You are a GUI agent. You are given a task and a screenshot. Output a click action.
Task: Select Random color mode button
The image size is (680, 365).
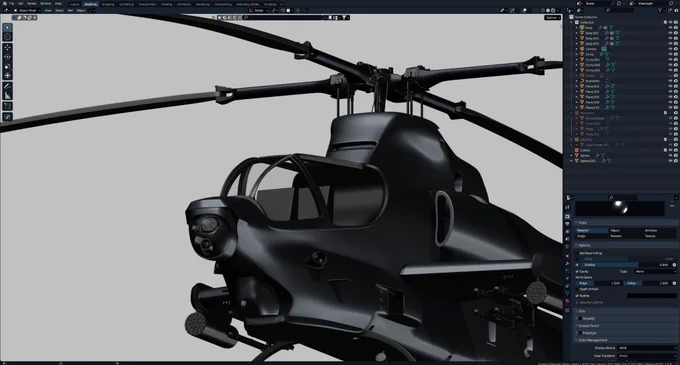click(x=625, y=236)
